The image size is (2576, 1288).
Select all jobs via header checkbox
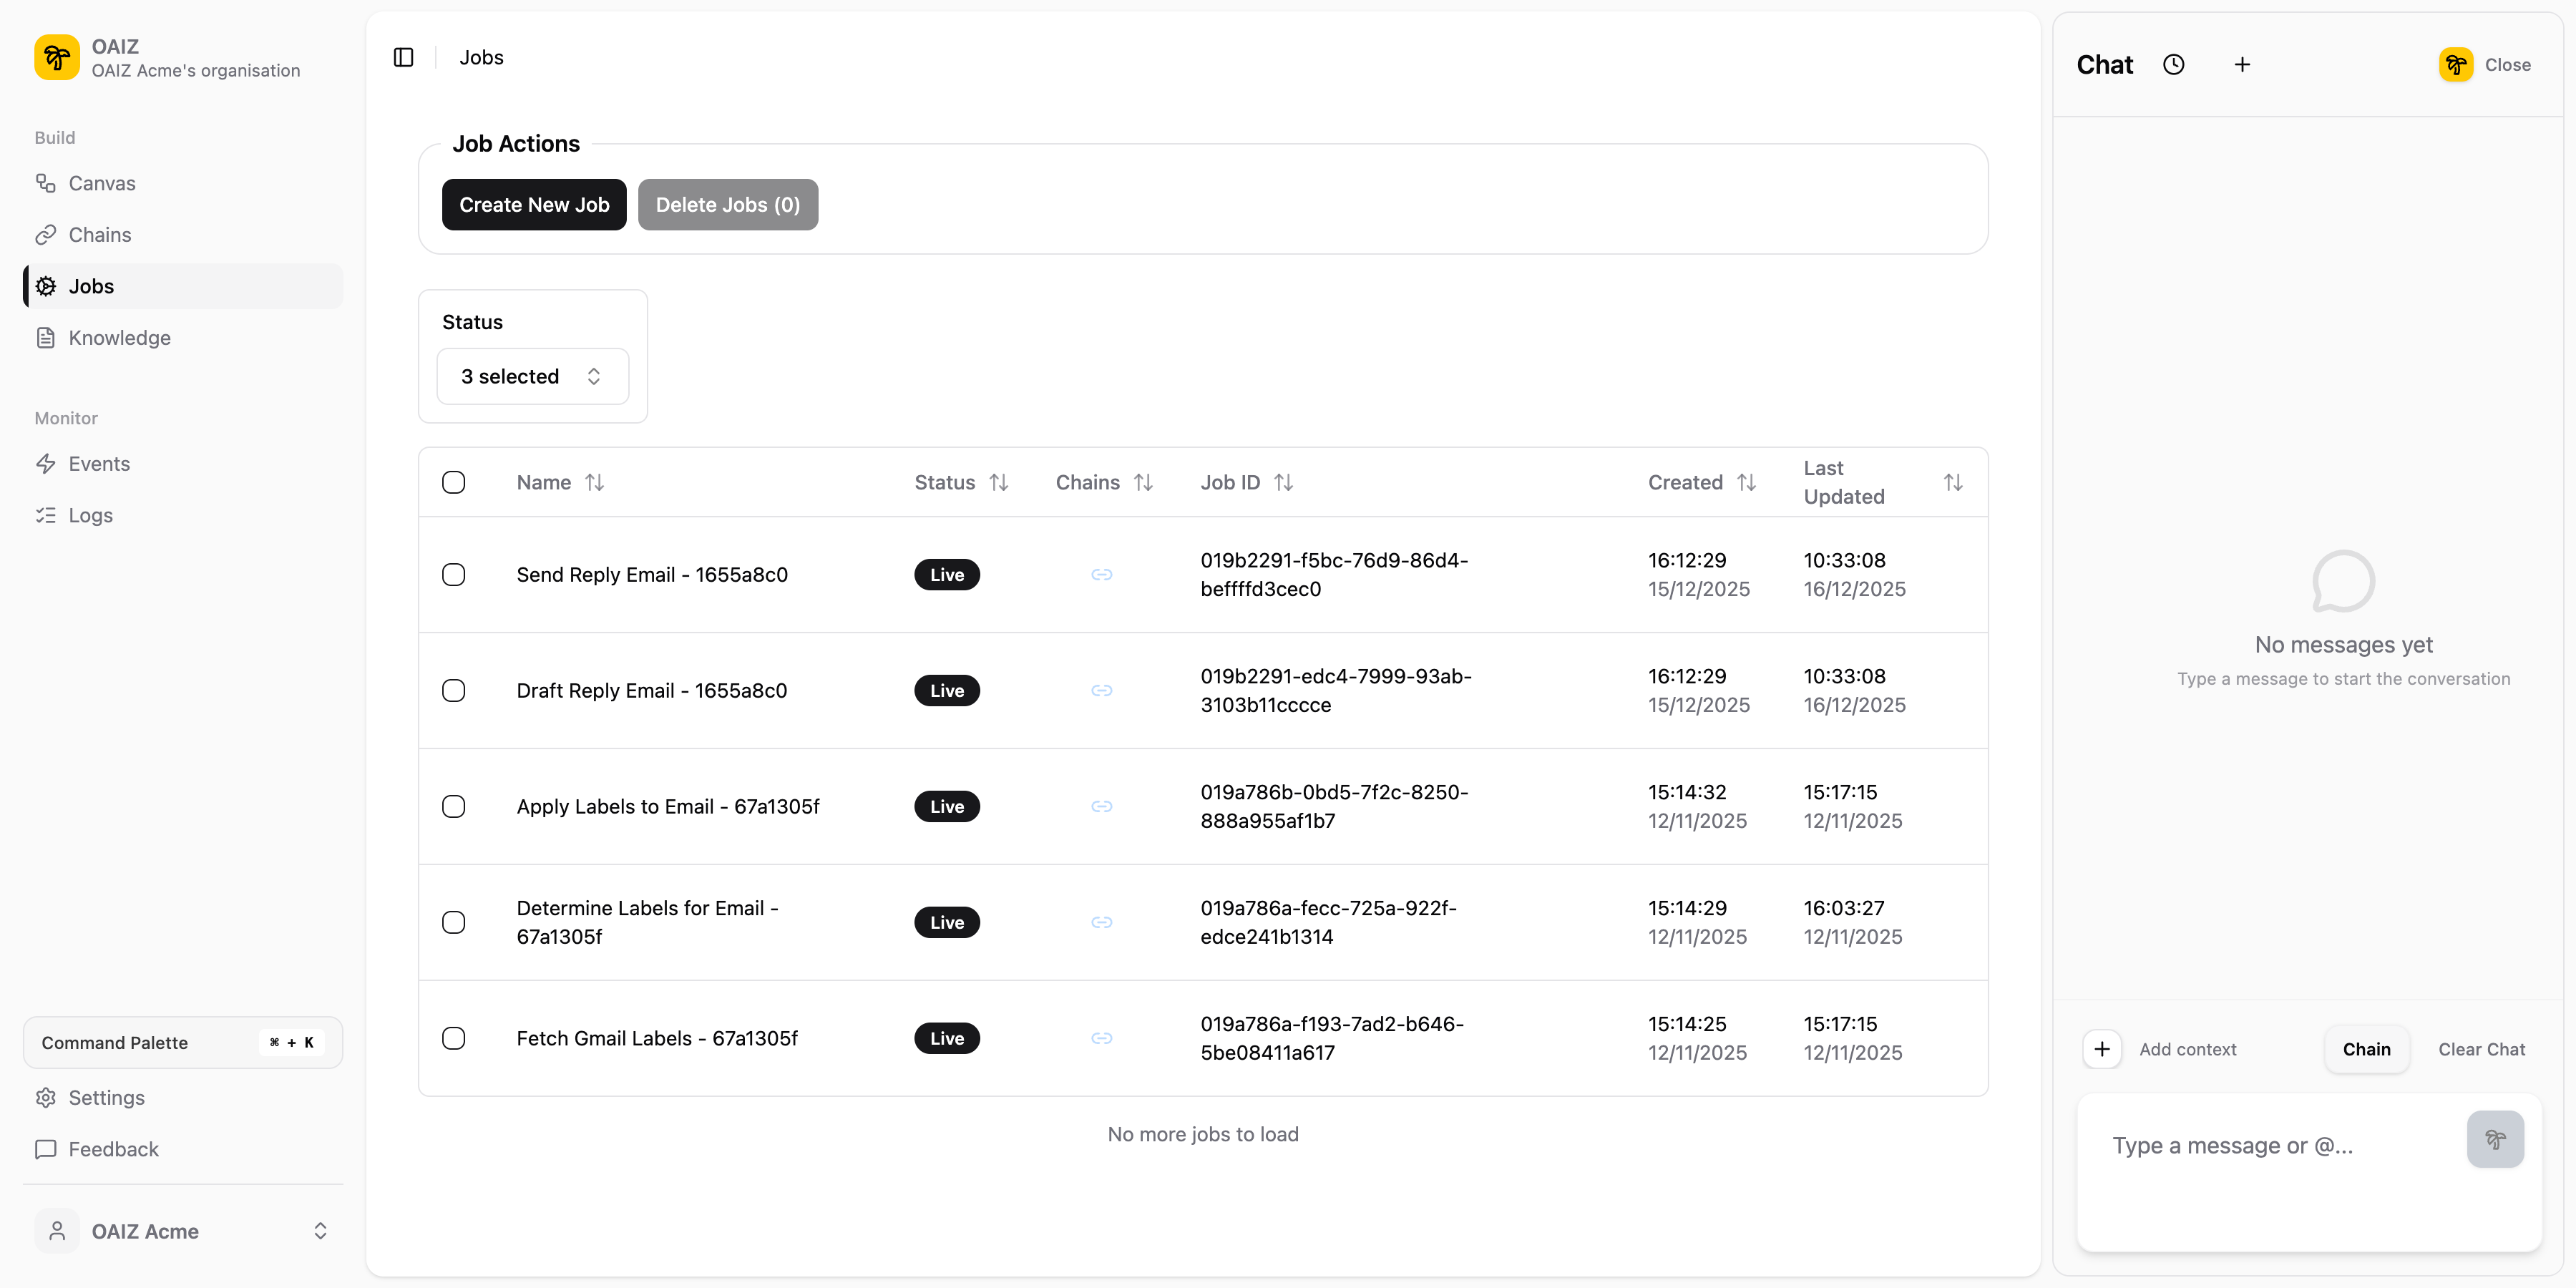(x=454, y=482)
